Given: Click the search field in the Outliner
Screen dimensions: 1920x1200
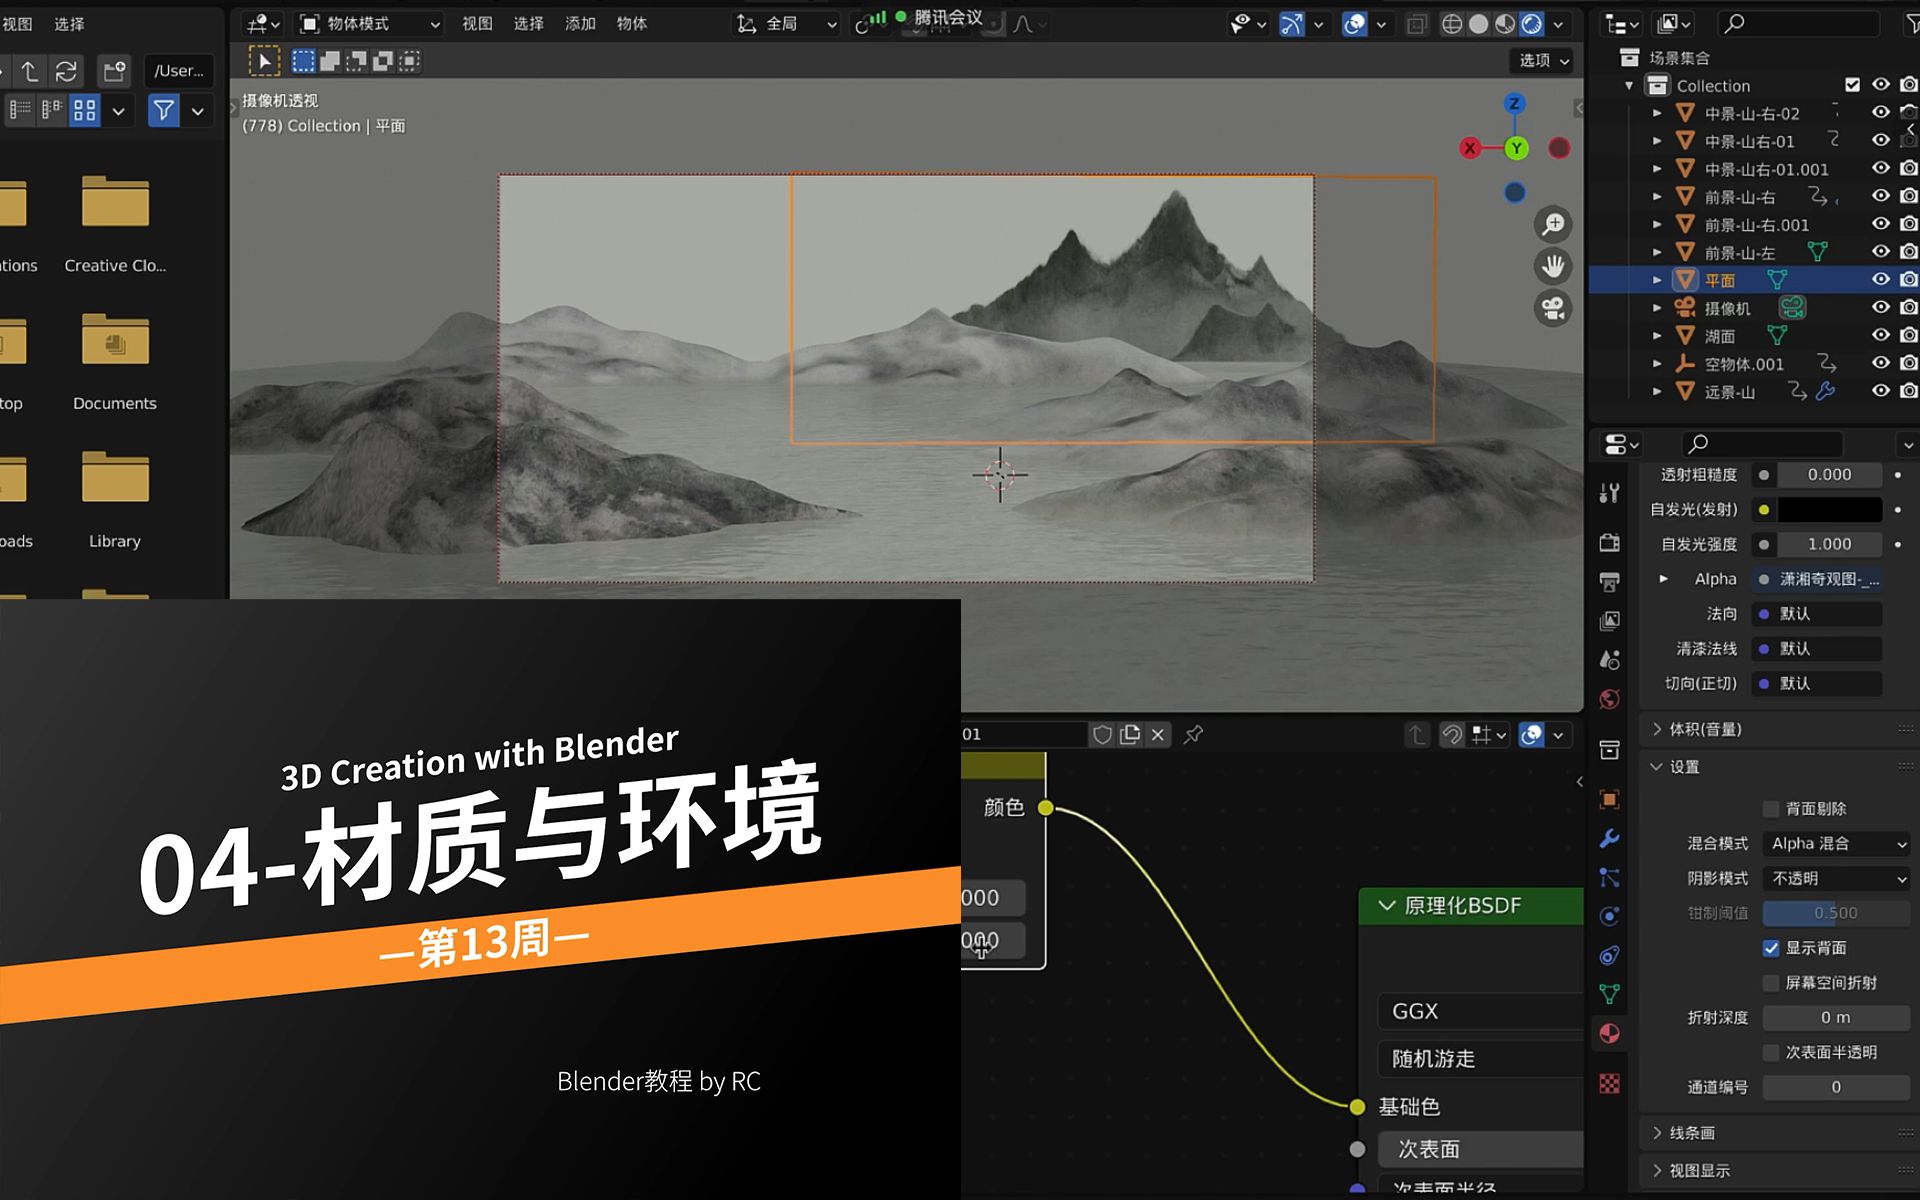Looking at the screenshot, I should [1800, 23].
